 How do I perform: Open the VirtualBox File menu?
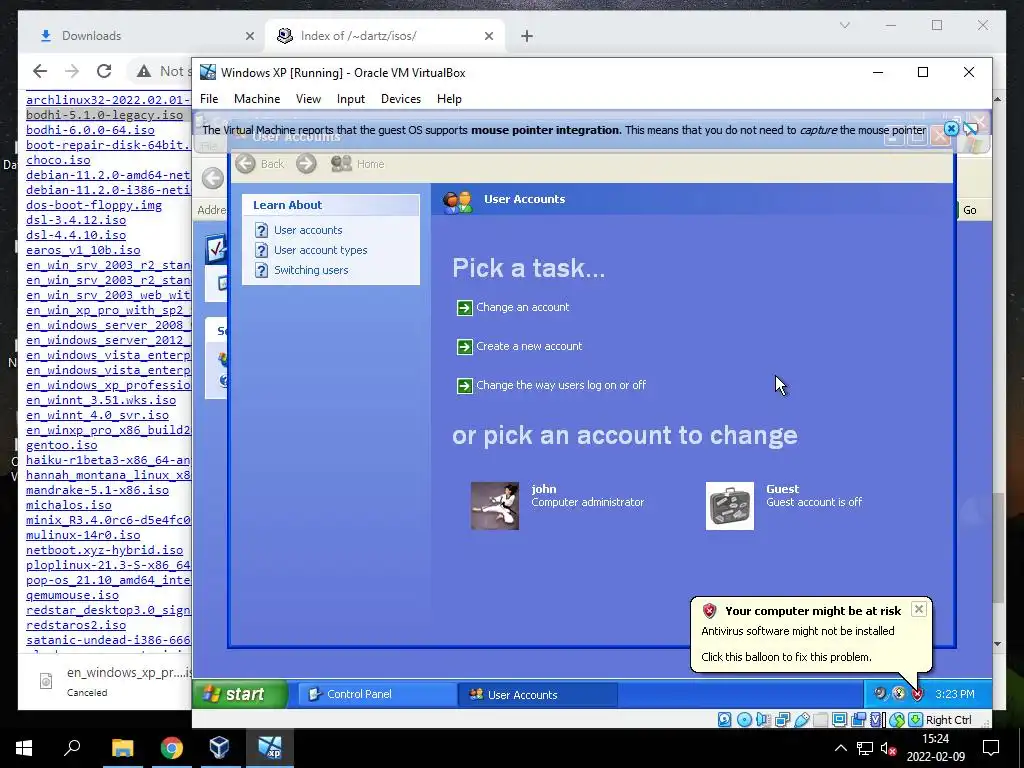pos(209,99)
